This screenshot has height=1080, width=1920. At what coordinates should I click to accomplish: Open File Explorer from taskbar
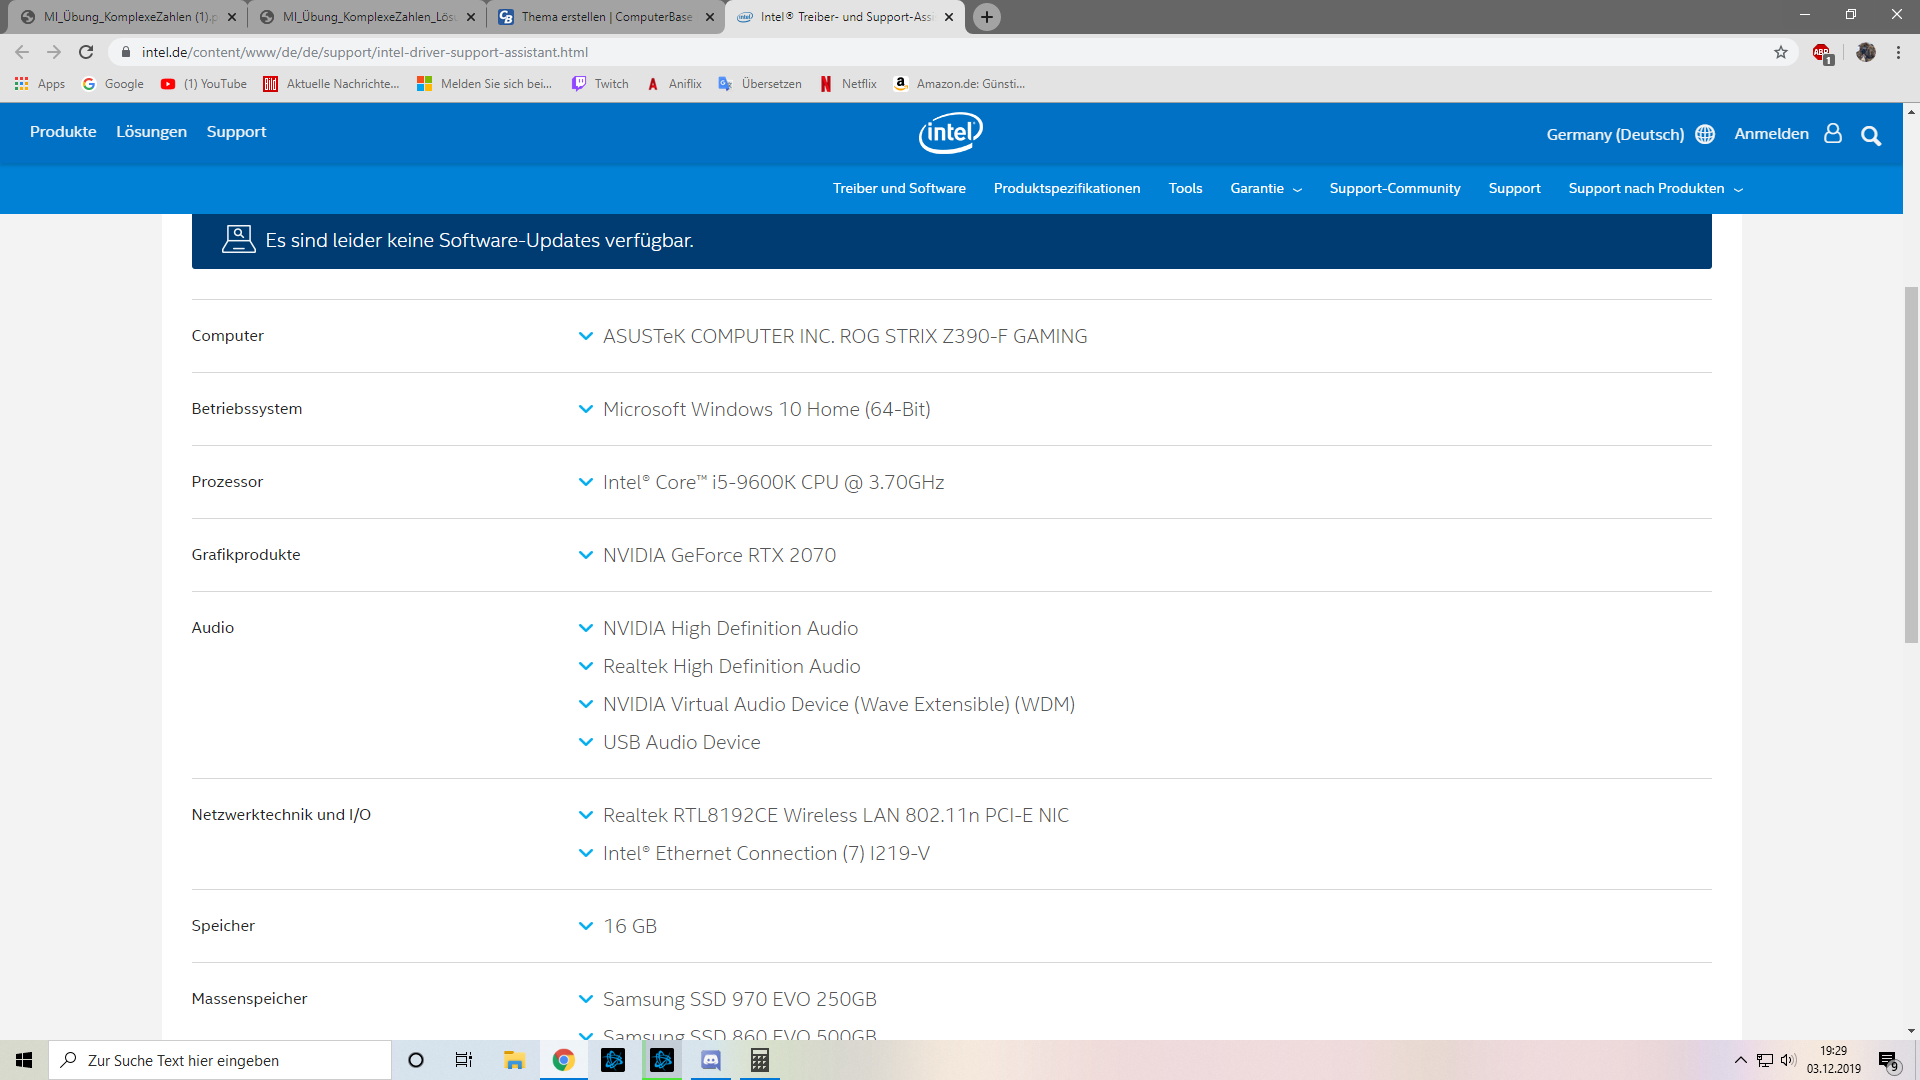(514, 1060)
